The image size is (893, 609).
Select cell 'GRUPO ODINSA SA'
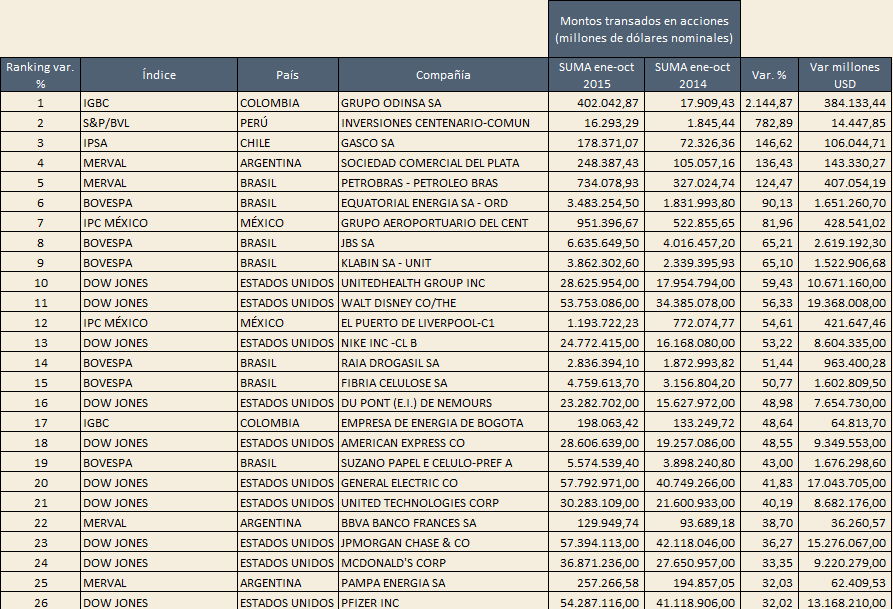pyautogui.click(x=443, y=103)
